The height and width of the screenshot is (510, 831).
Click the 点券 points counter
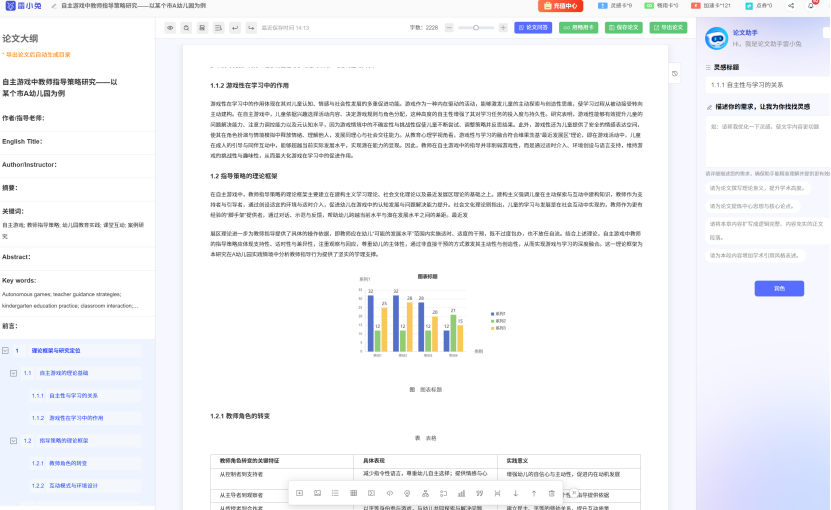coord(758,6)
